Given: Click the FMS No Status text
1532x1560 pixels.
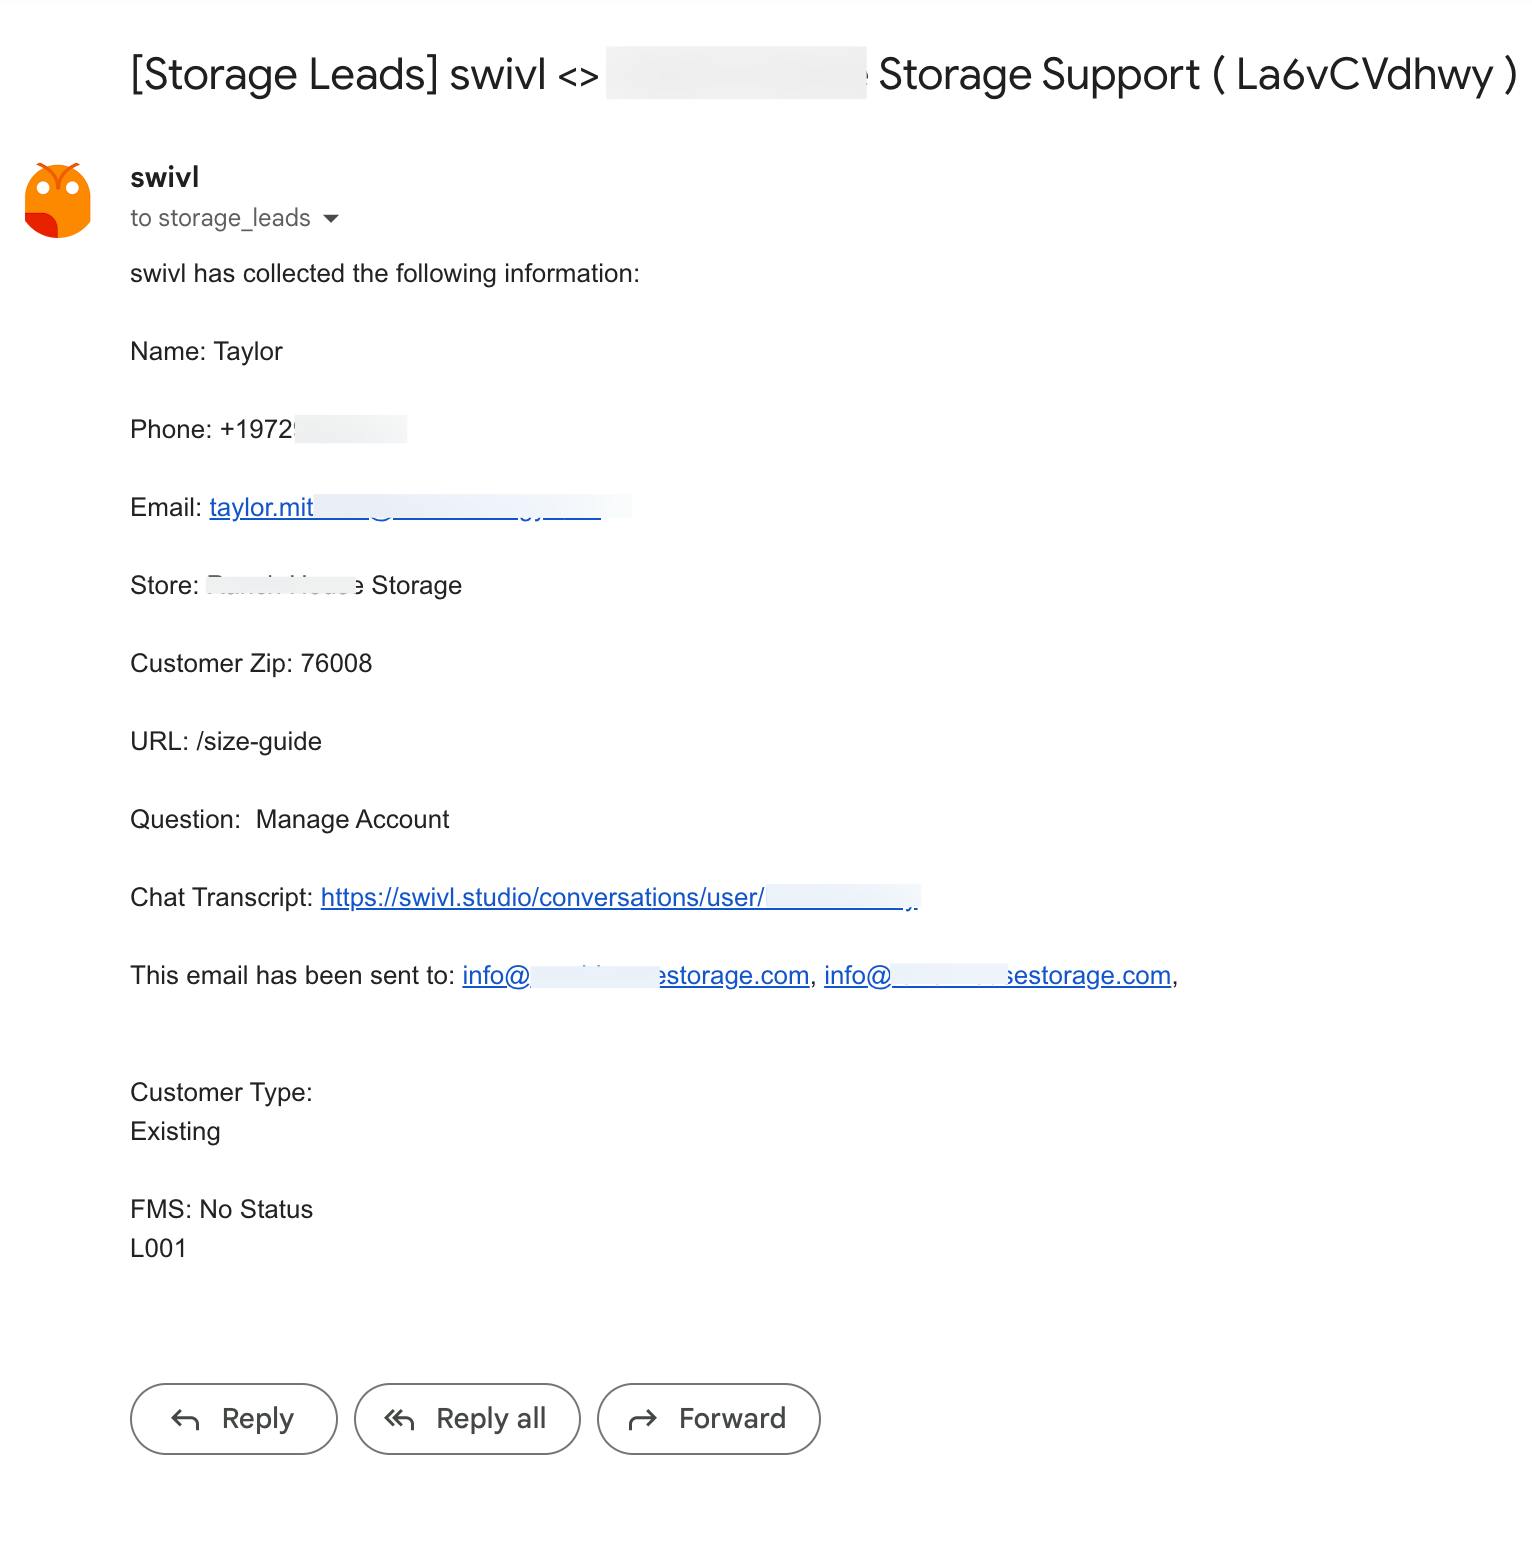Looking at the screenshot, I should coord(221,1210).
